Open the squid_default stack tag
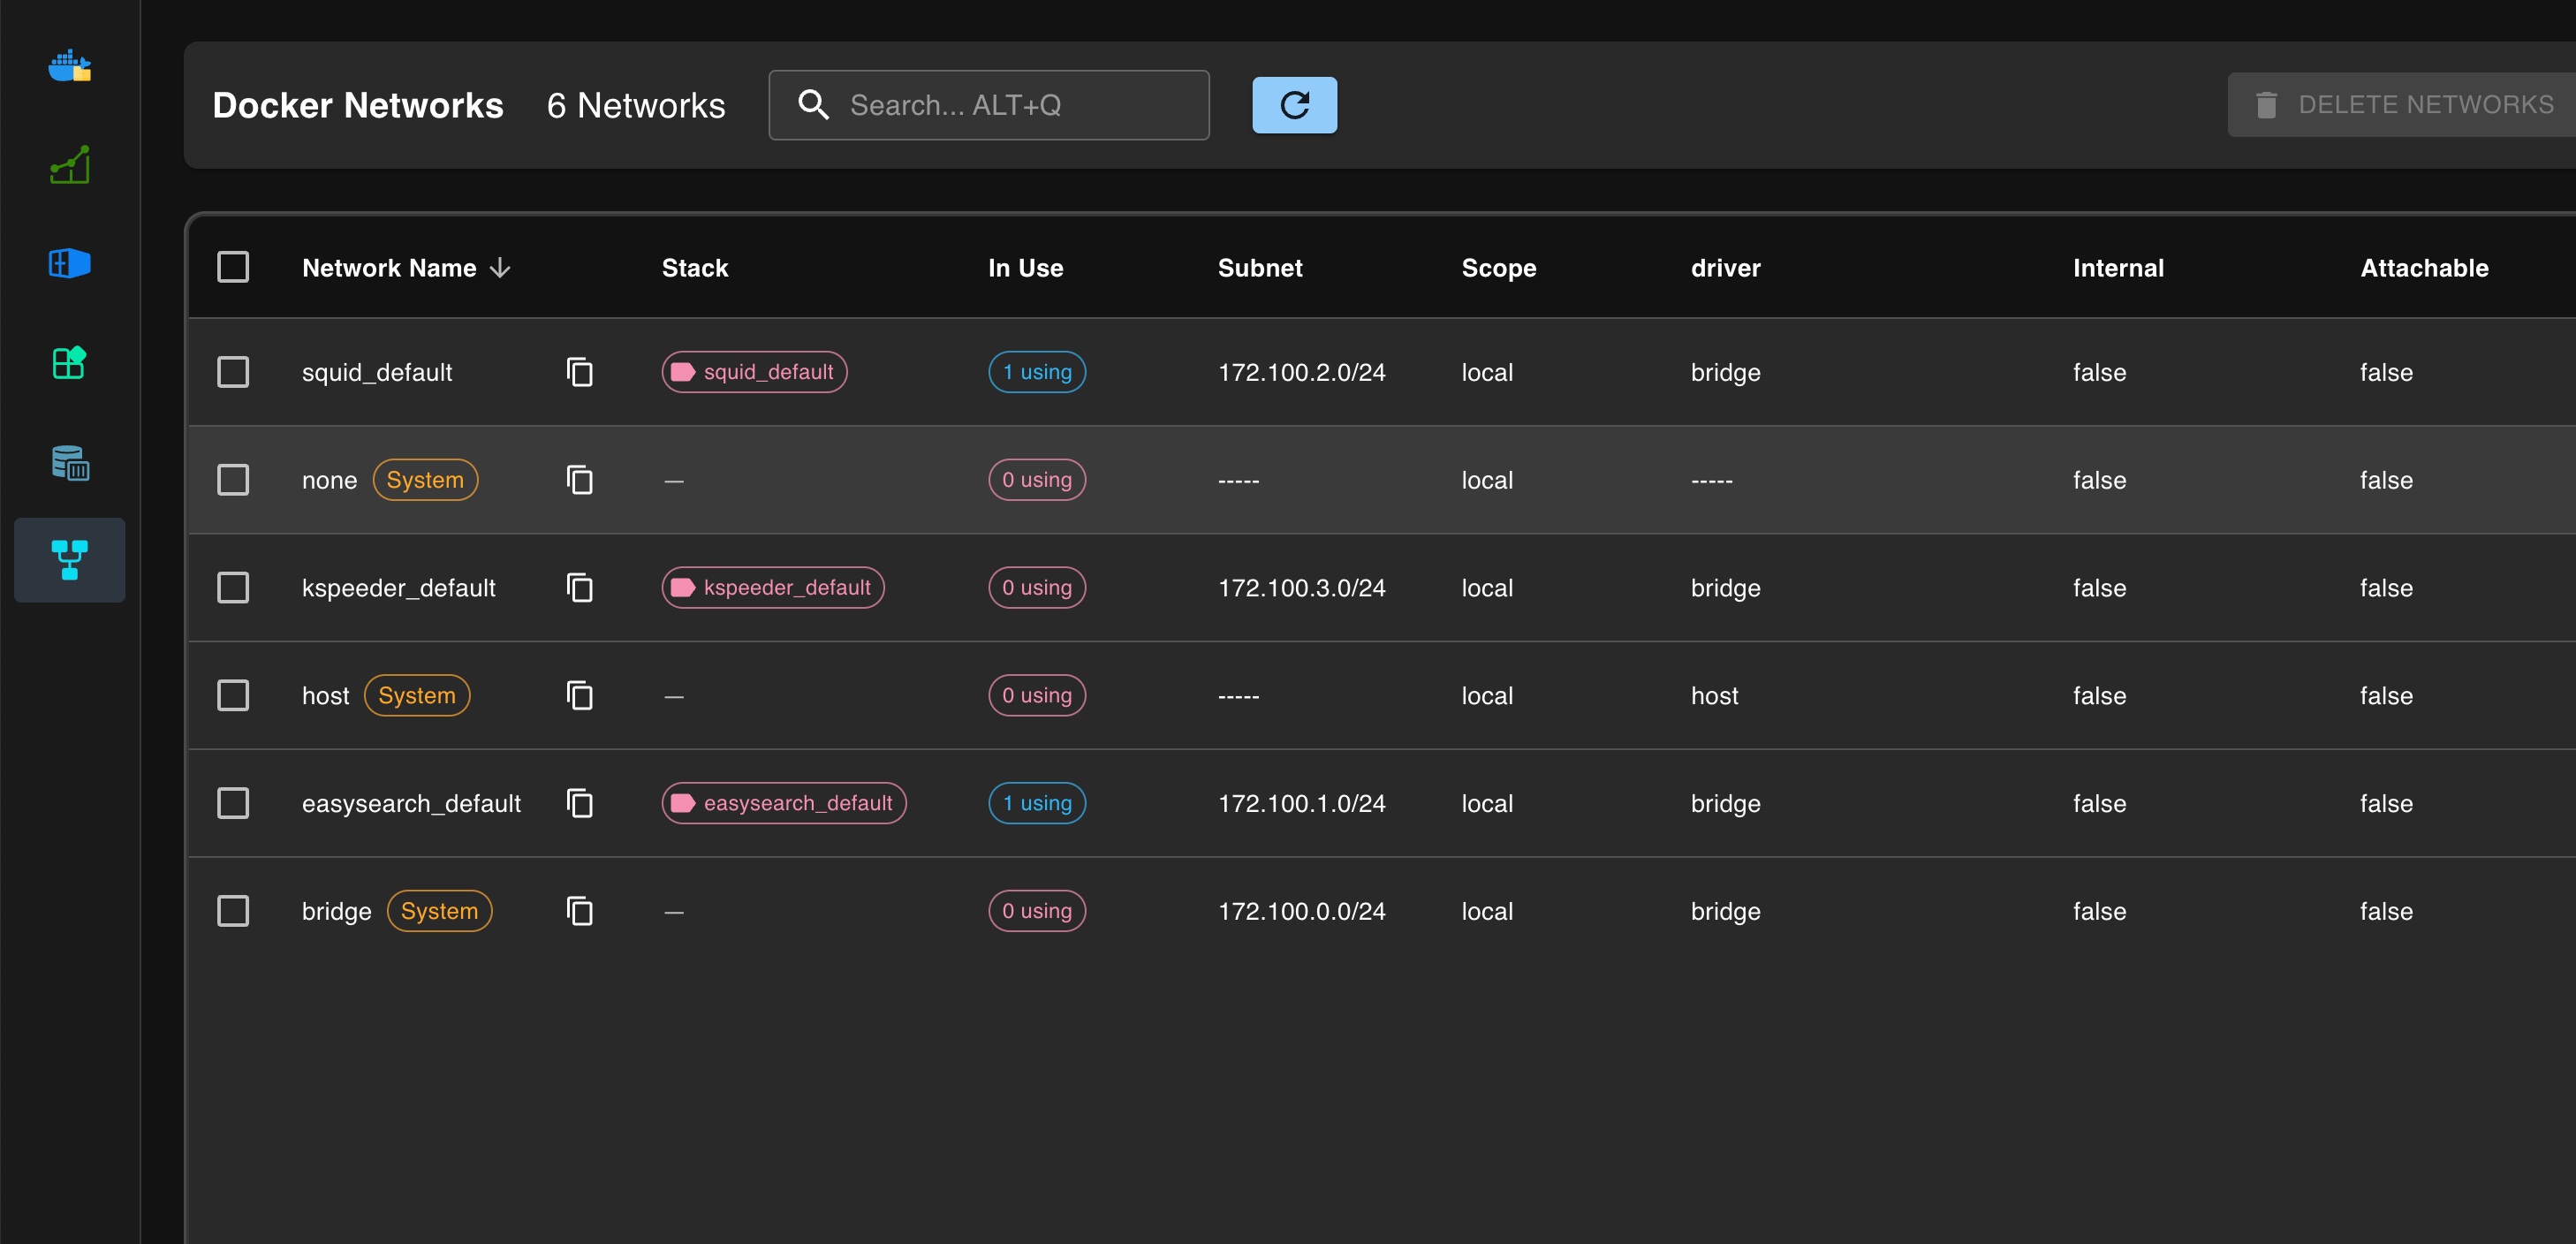Image resolution: width=2576 pixels, height=1244 pixels. point(754,372)
